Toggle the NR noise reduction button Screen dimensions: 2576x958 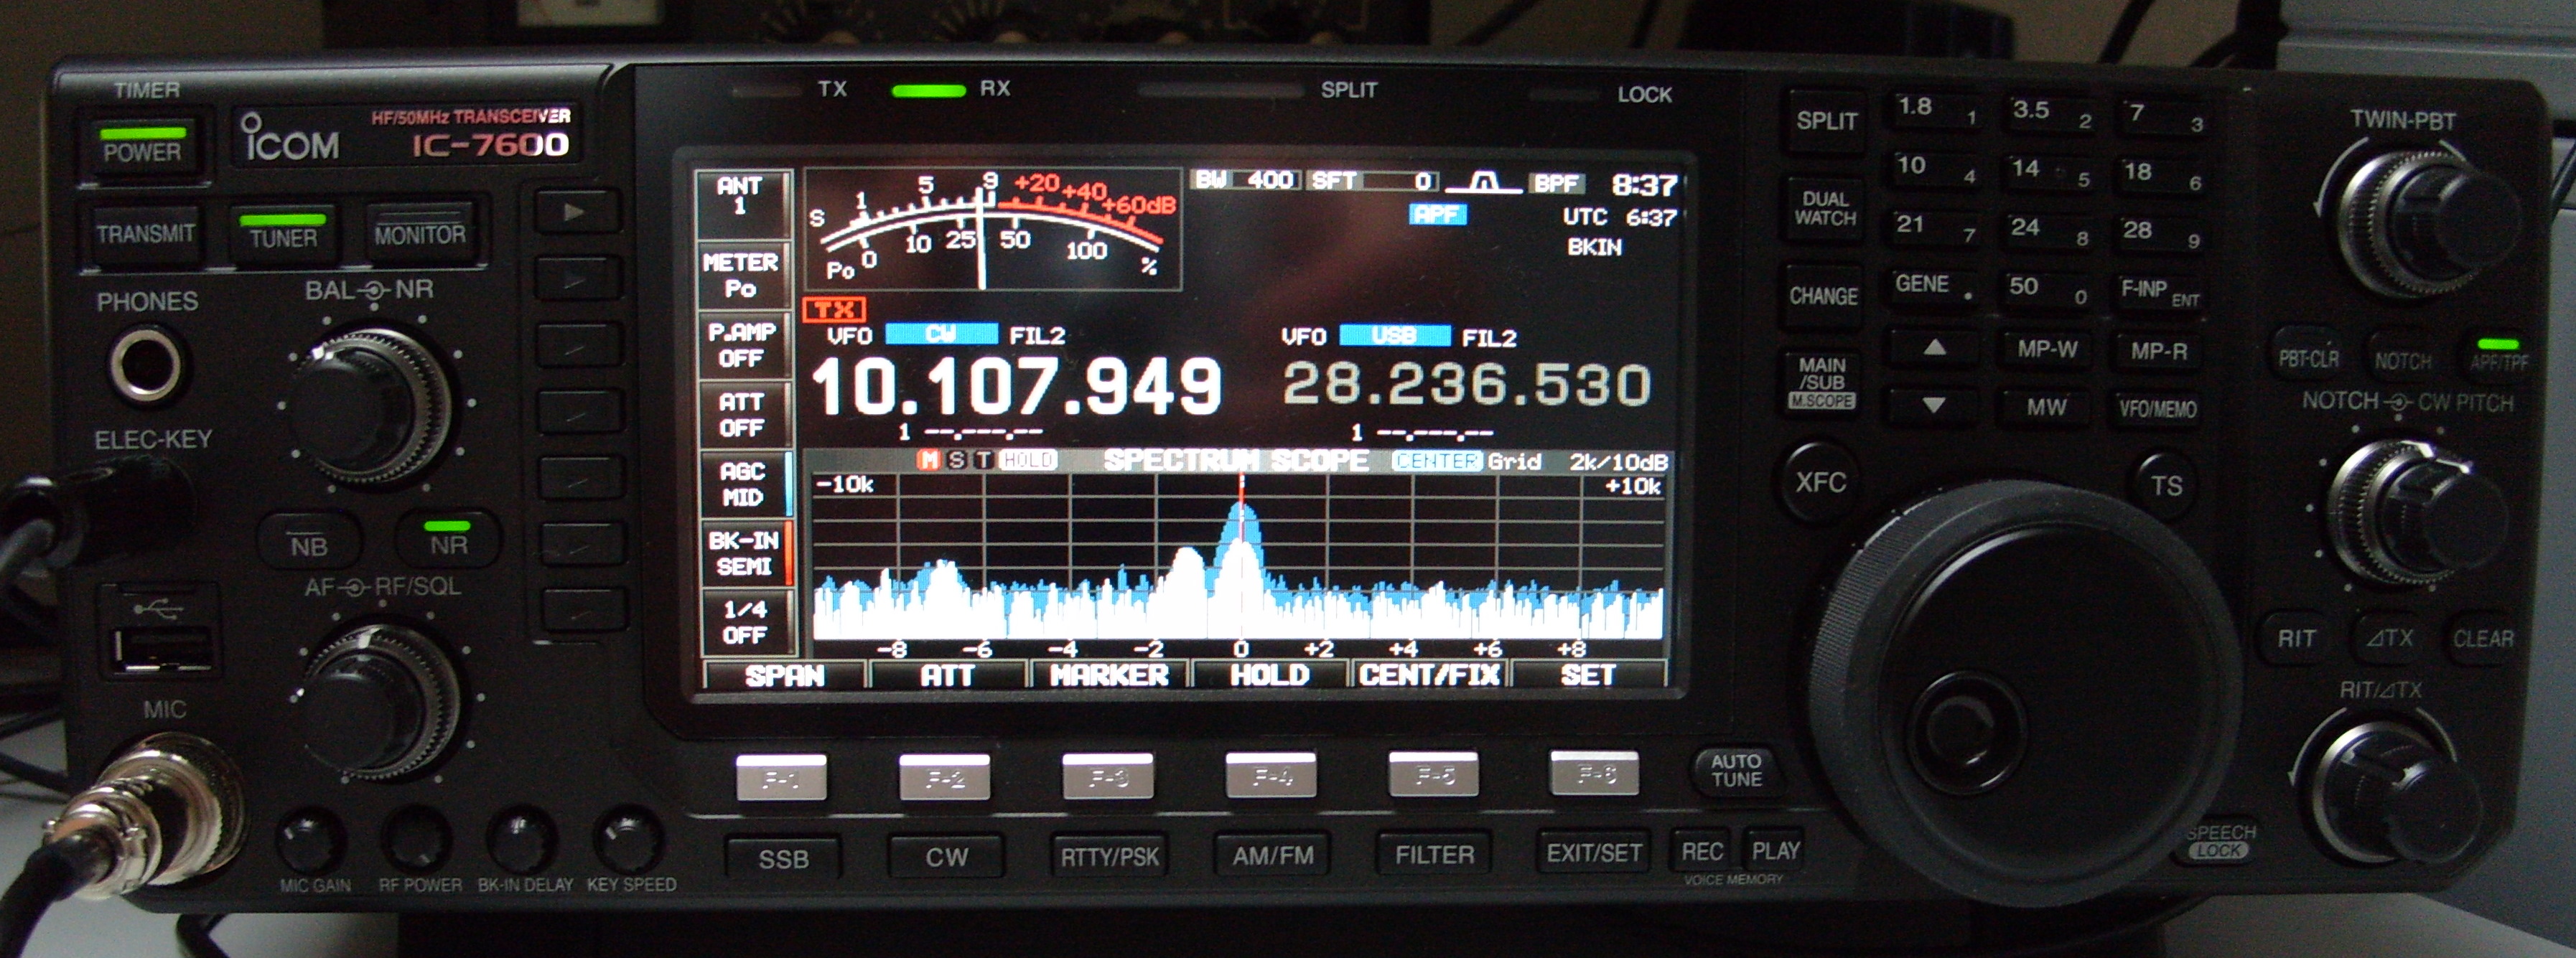point(449,541)
